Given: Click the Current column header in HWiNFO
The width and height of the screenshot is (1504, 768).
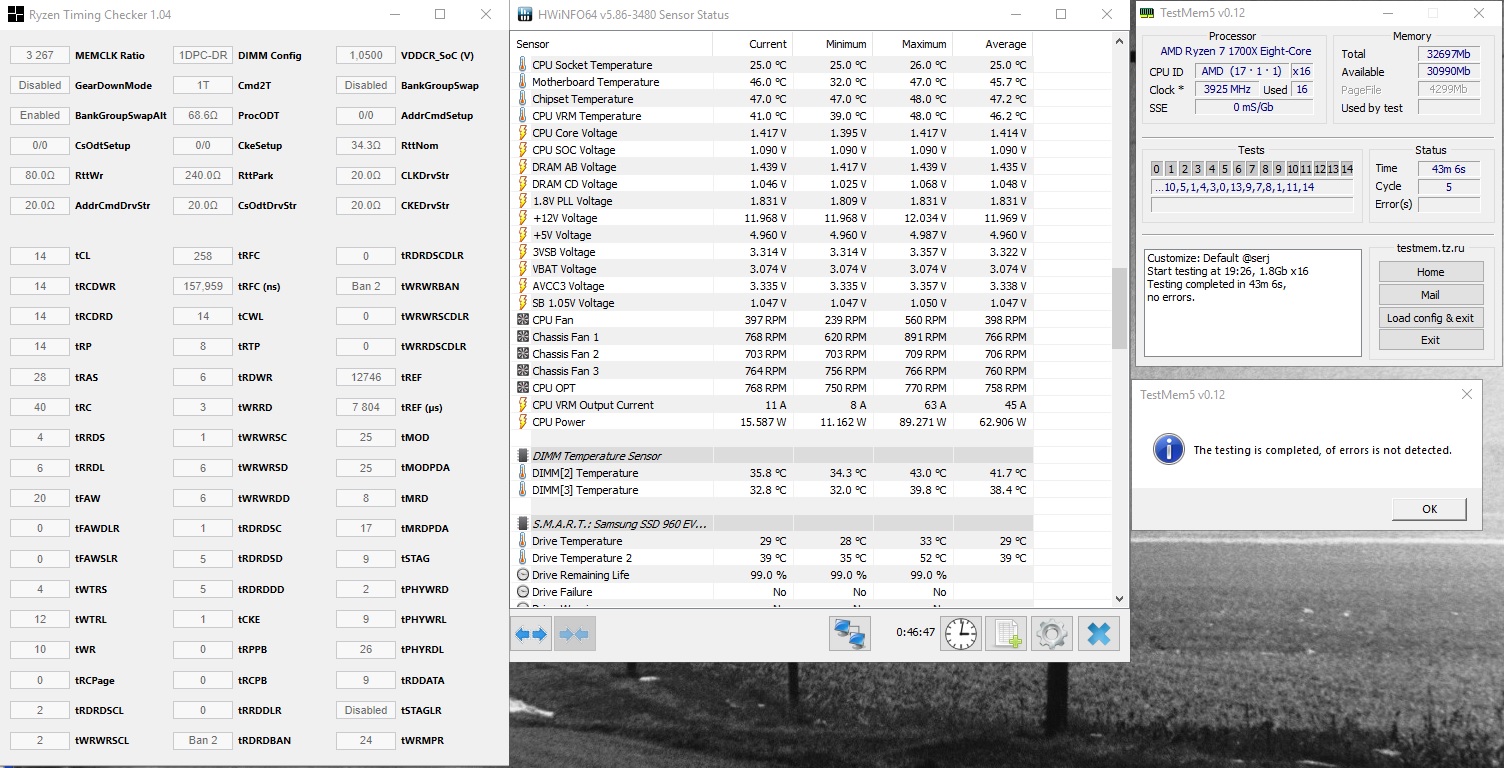Looking at the screenshot, I should point(752,44).
